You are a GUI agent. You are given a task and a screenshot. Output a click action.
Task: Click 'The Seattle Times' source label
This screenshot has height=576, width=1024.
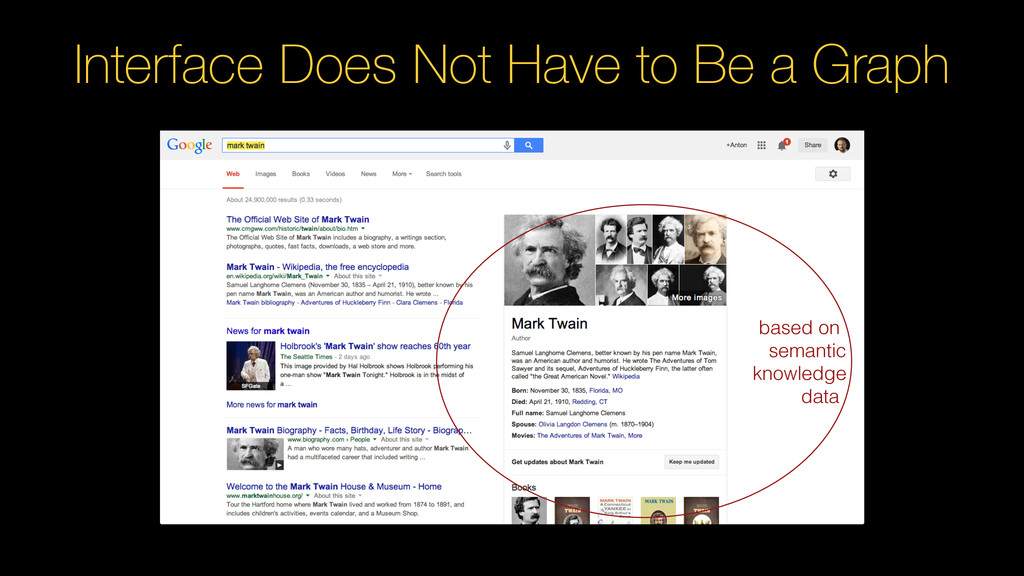point(306,357)
